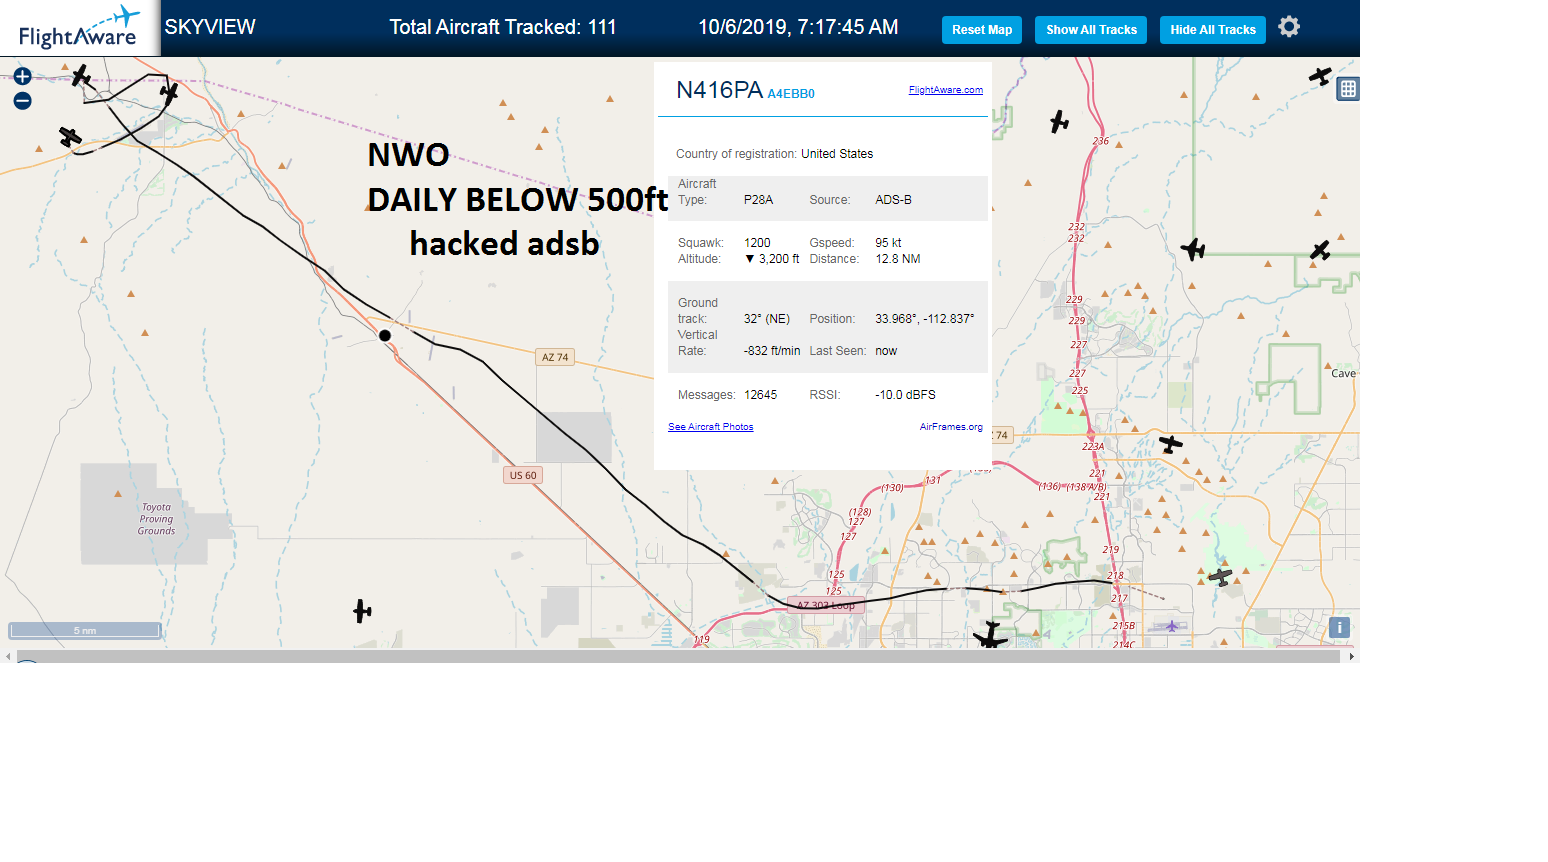The image size is (1548, 862).
Task: Click the 32° (NE) ground track value
Action: (767, 319)
